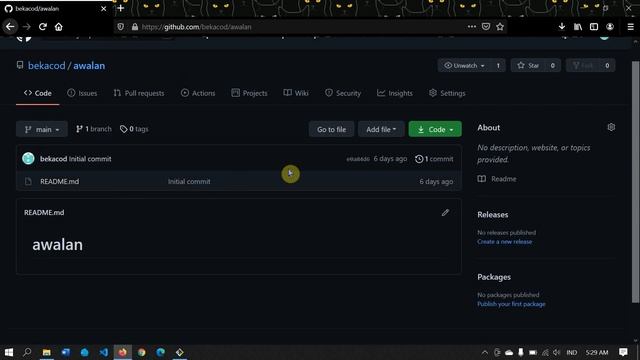Open Windows taskbar search

27,352
